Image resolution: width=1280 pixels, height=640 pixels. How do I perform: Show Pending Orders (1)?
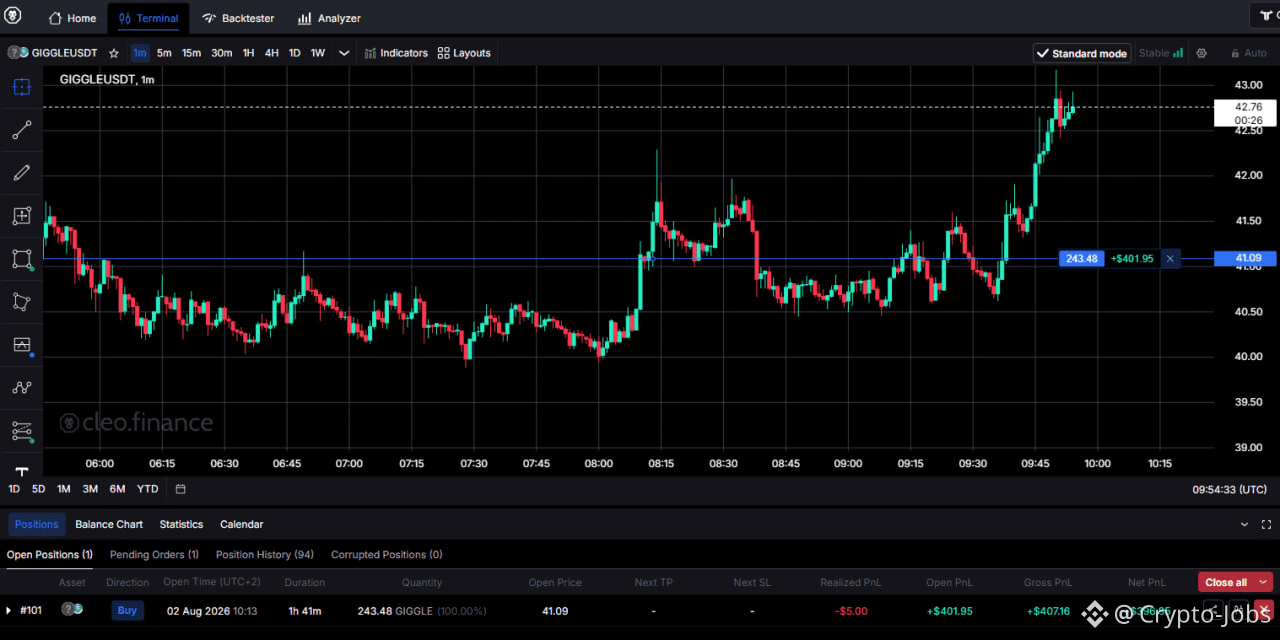[154, 554]
